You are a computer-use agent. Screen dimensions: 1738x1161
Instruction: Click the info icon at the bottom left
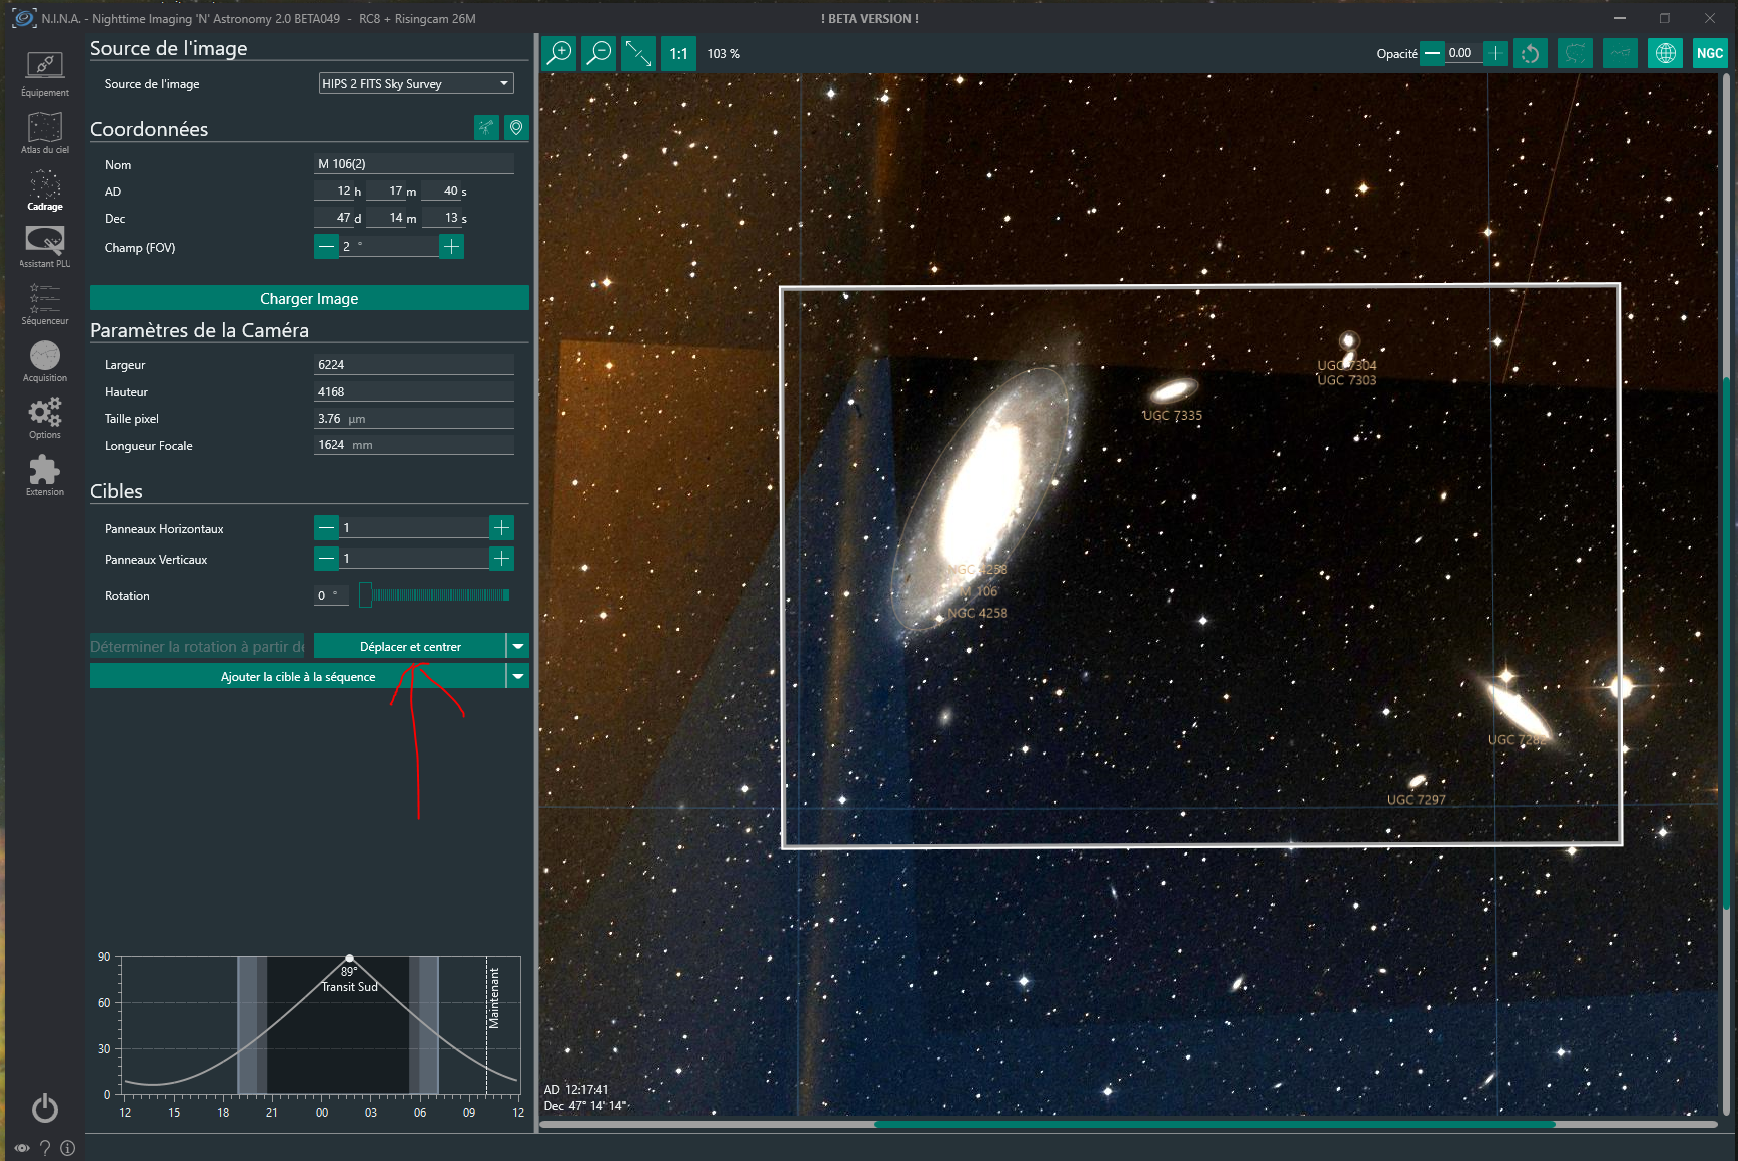tap(68, 1148)
